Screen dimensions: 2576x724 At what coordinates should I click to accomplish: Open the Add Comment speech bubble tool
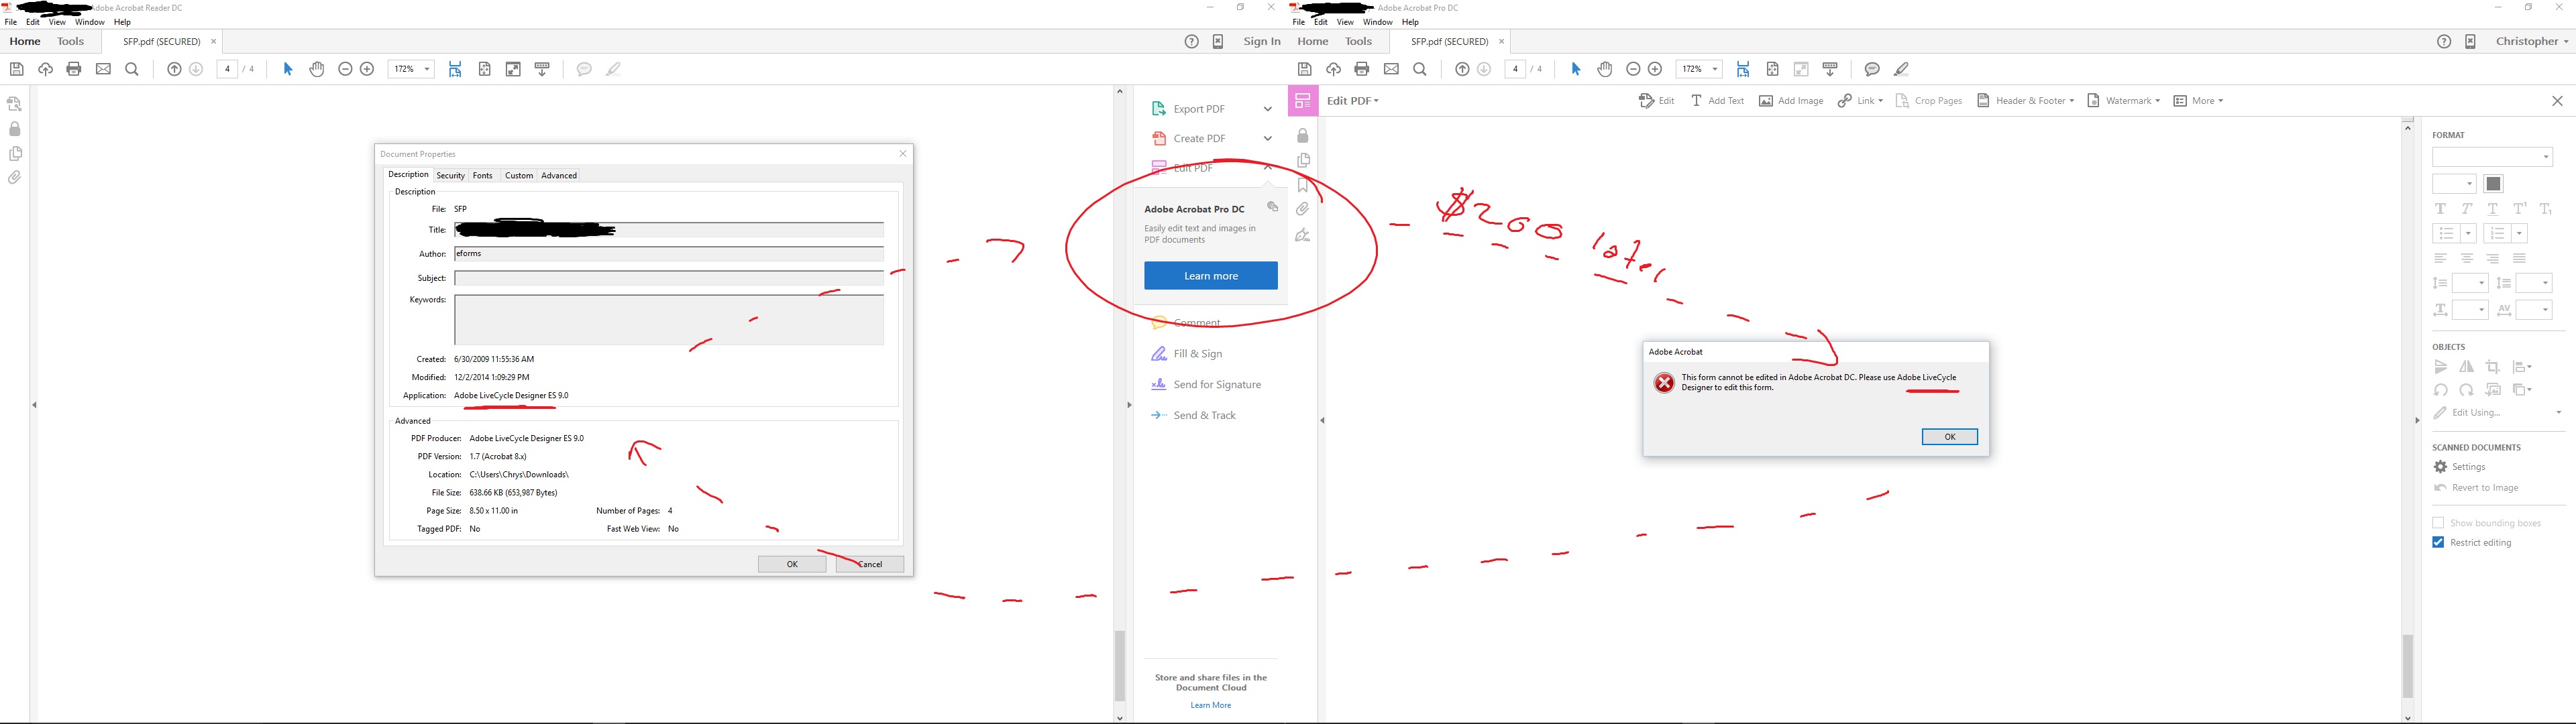click(x=1871, y=69)
